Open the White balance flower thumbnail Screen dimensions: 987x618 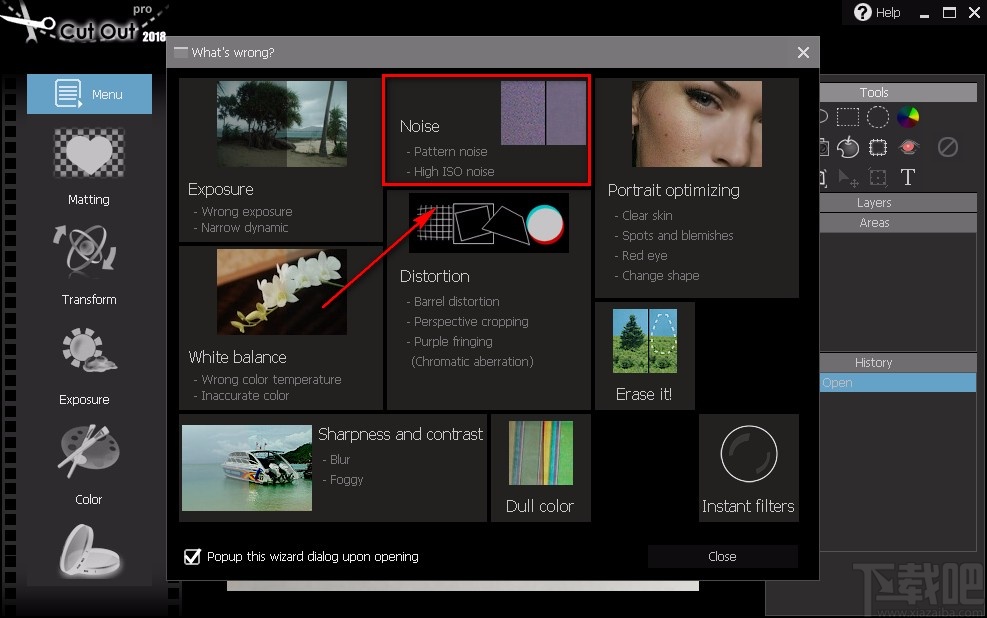(x=281, y=292)
